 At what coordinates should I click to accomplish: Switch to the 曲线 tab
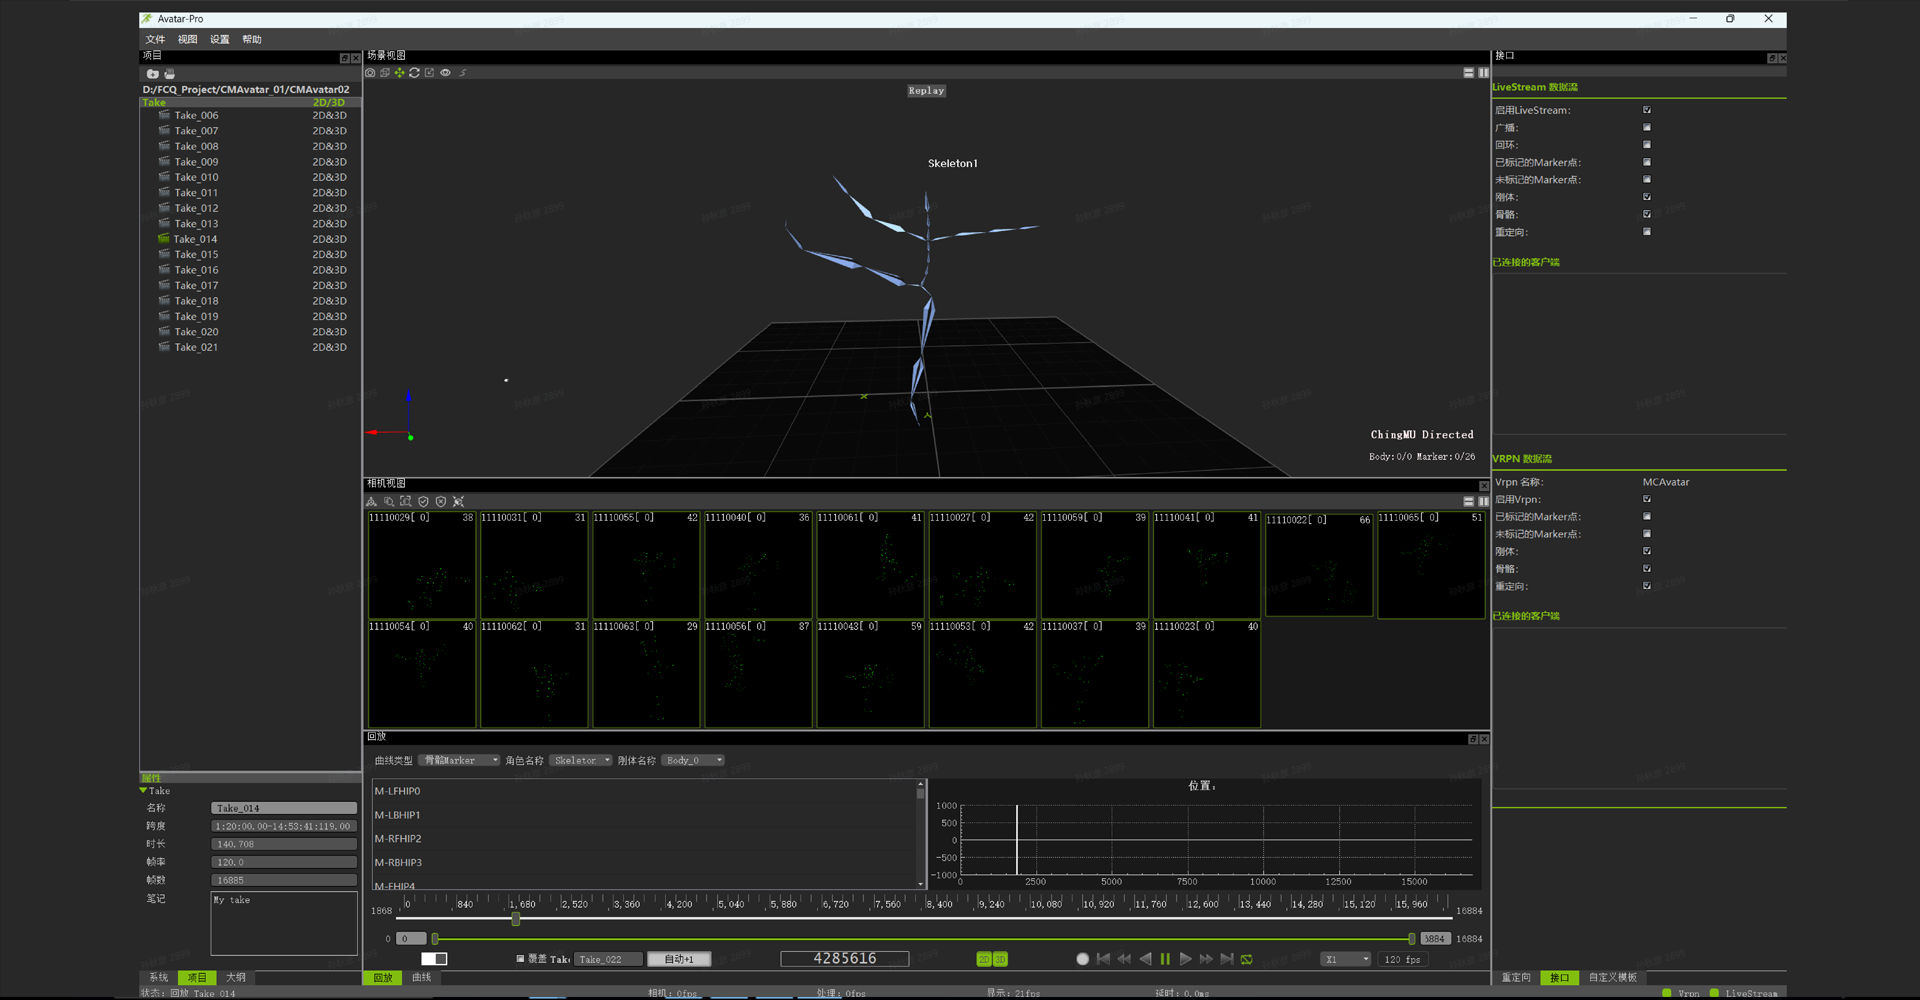(x=422, y=978)
